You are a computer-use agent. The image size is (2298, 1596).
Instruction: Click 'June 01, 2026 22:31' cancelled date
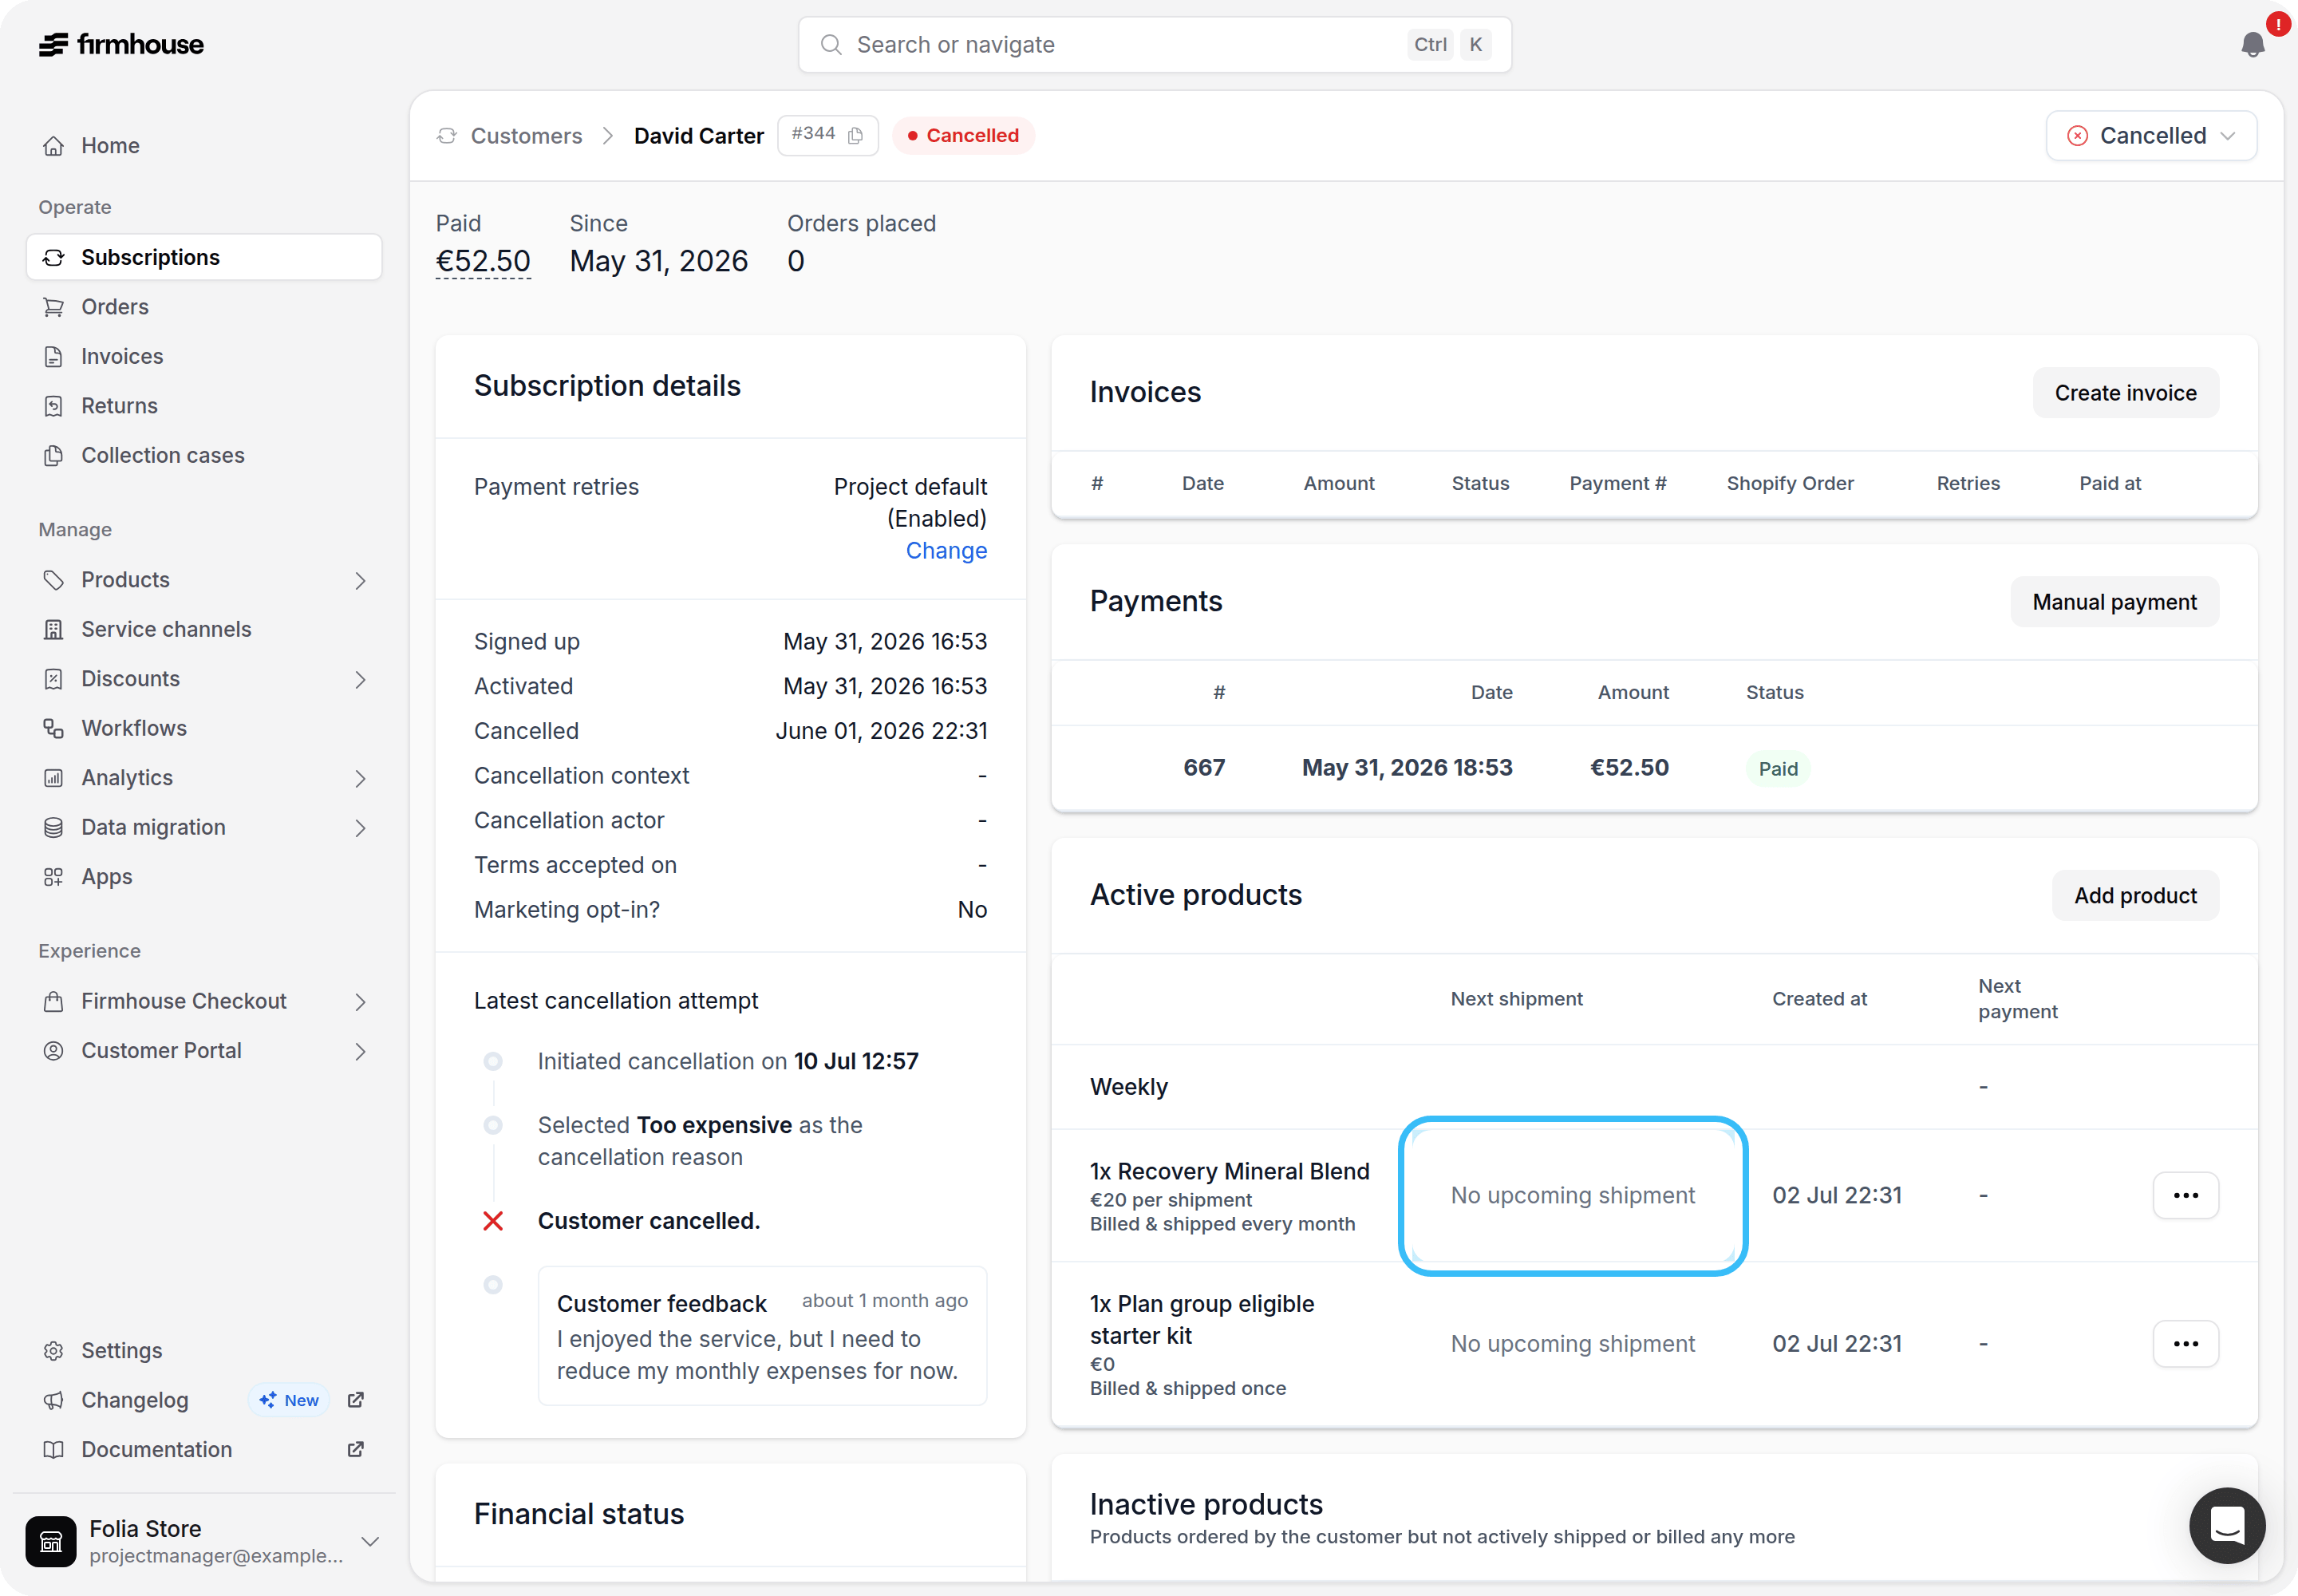point(881,732)
